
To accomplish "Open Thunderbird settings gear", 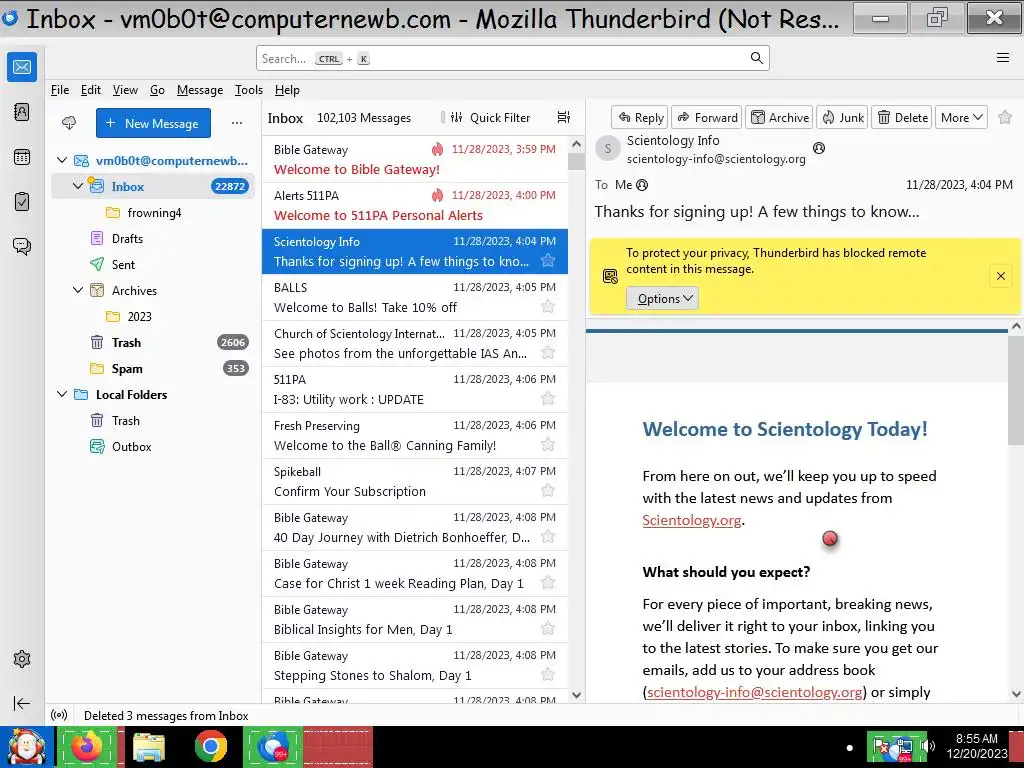I will click(22, 659).
